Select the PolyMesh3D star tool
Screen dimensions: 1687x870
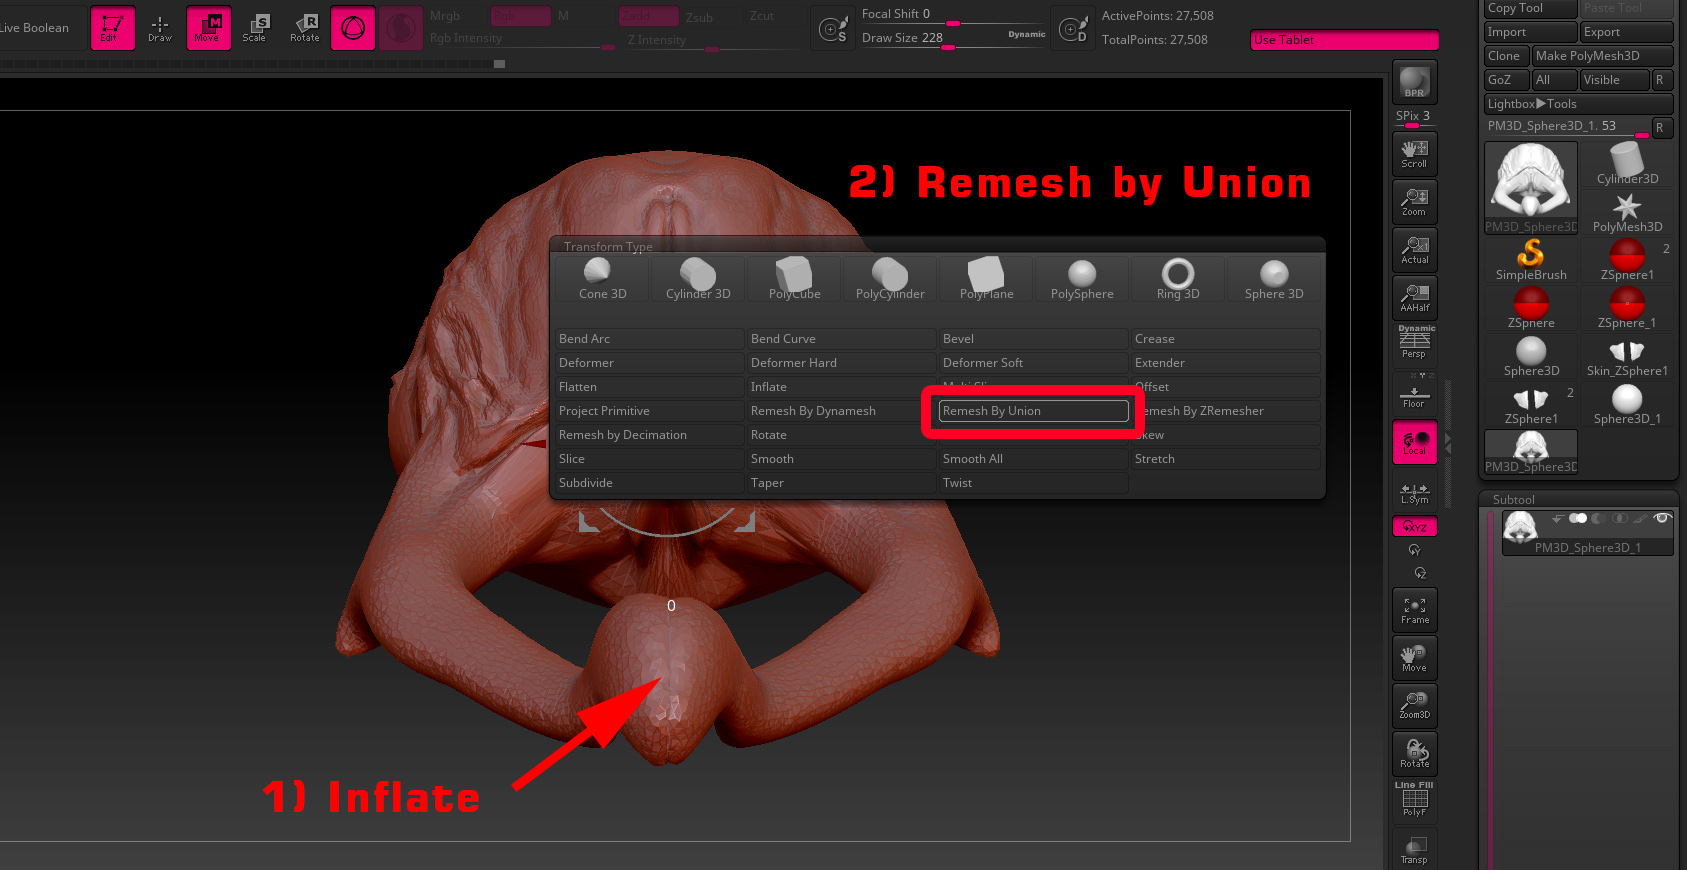tap(1627, 211)
